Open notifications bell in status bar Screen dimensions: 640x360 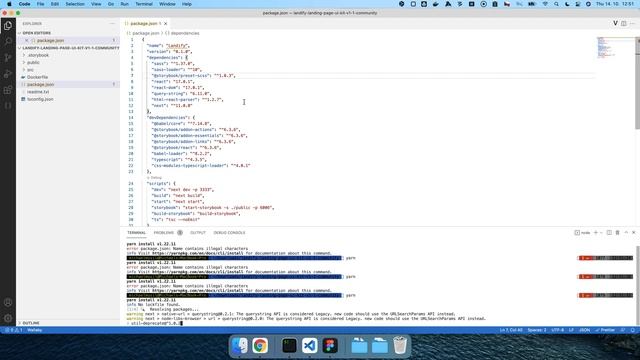click(633, 330)
